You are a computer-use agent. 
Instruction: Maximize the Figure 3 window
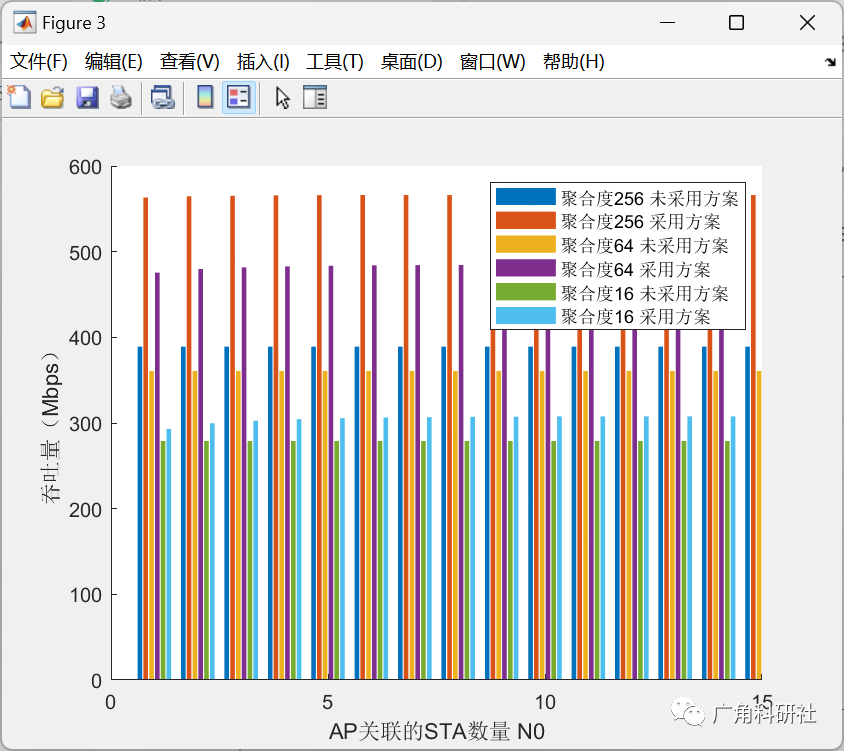(x=736, y=23)
